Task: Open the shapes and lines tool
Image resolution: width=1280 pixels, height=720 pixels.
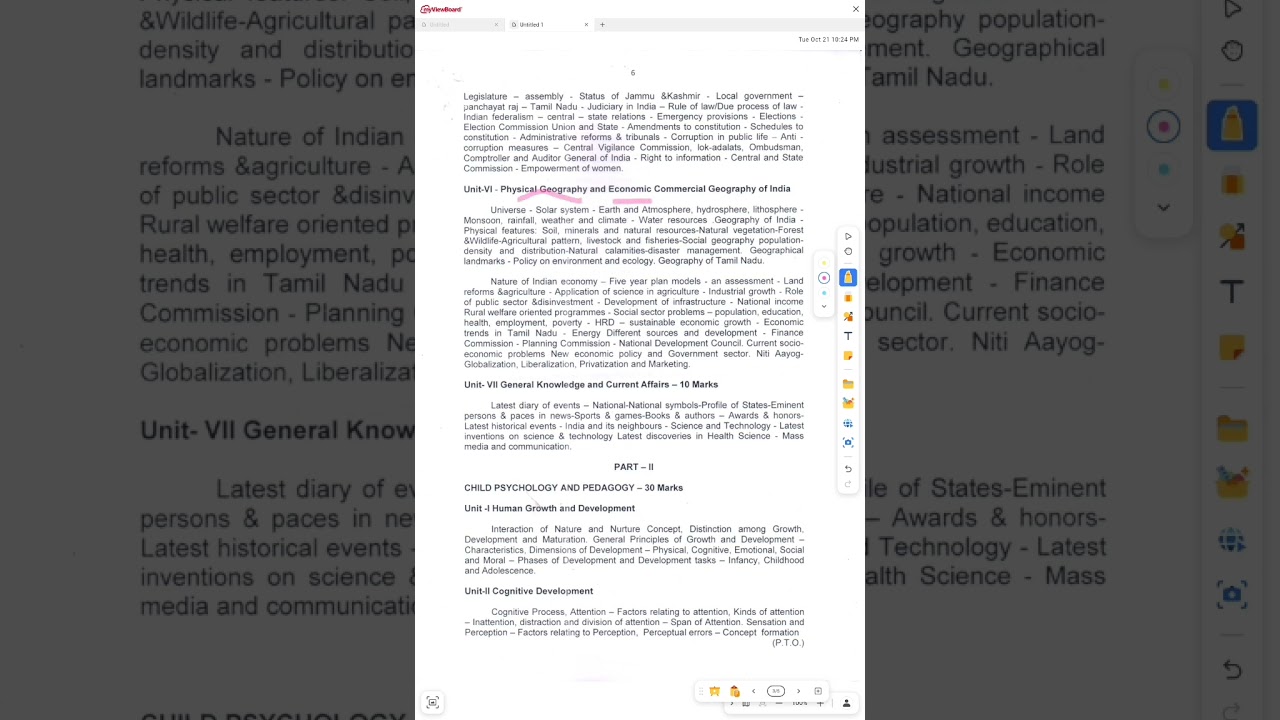Action: click(x=848, y=317)
